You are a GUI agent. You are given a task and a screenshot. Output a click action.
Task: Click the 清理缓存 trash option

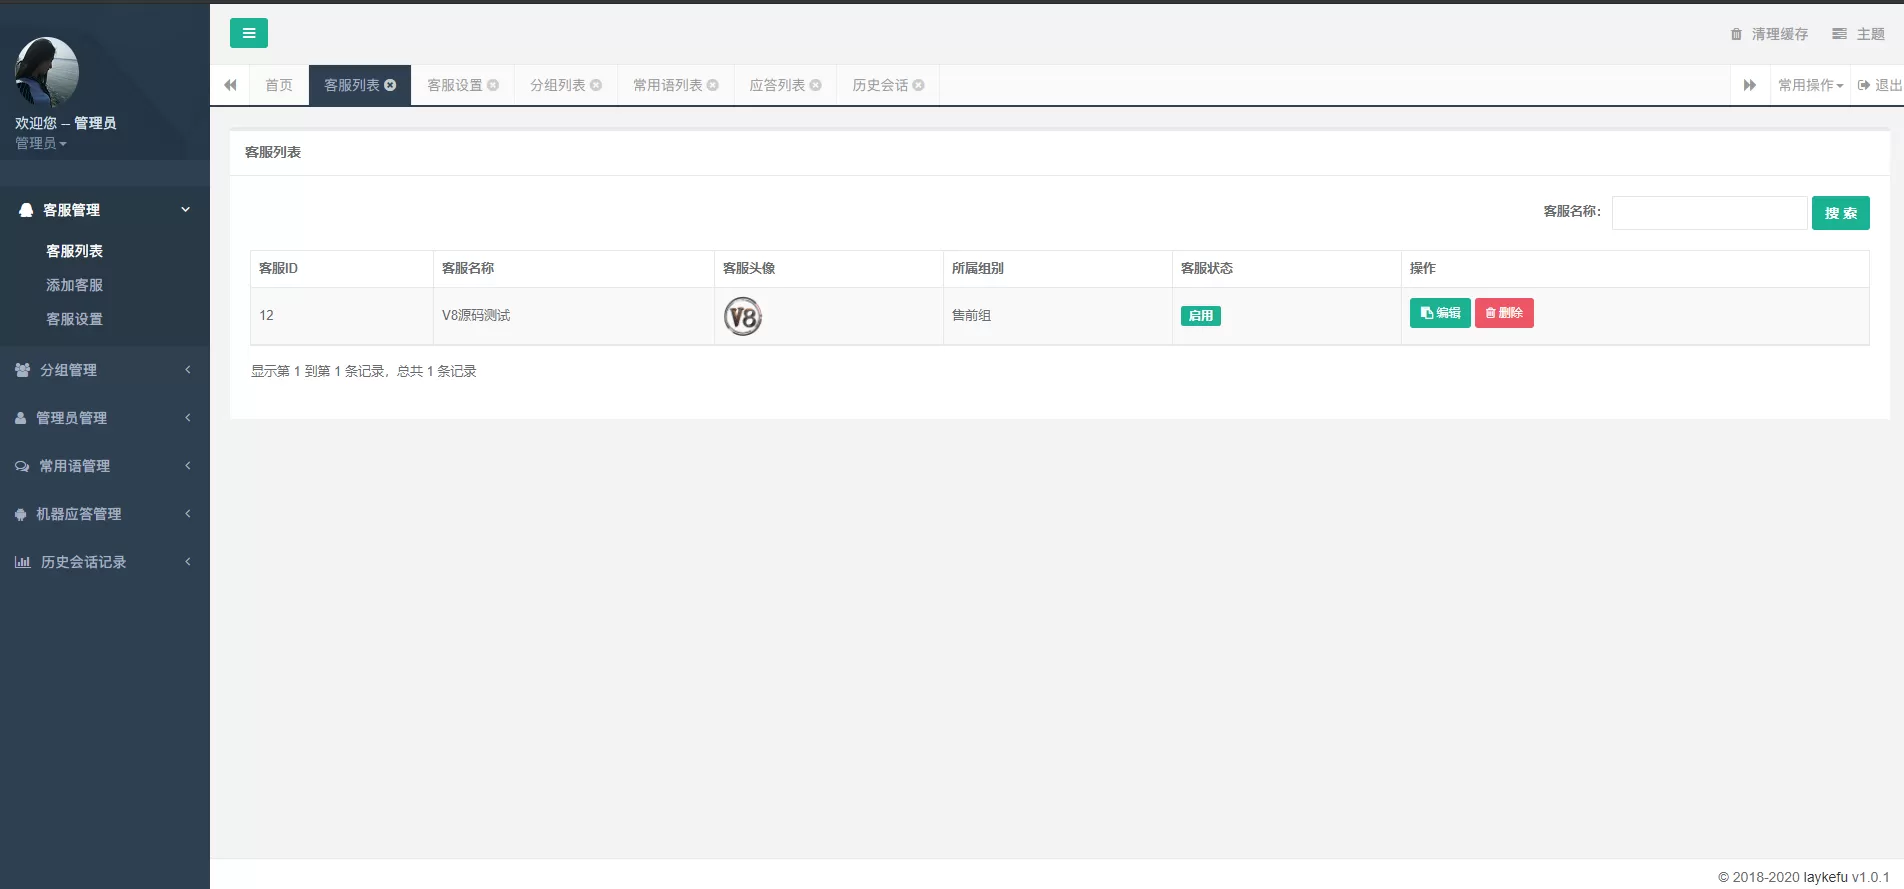coord(1769,34)
